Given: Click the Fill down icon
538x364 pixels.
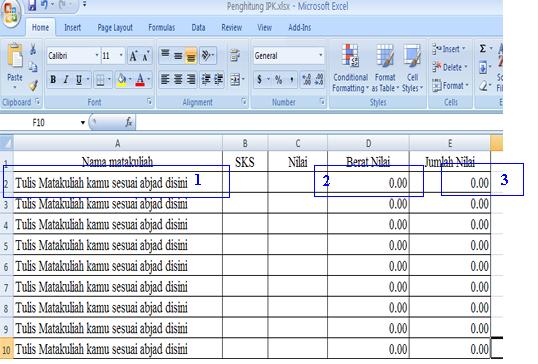Looking at the screenshot, I should (x=483, y=67).
